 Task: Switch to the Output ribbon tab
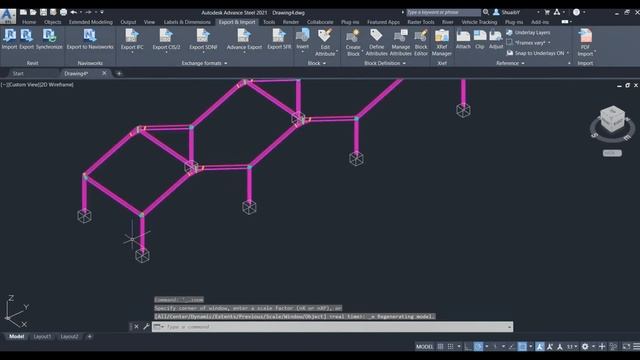128,22
